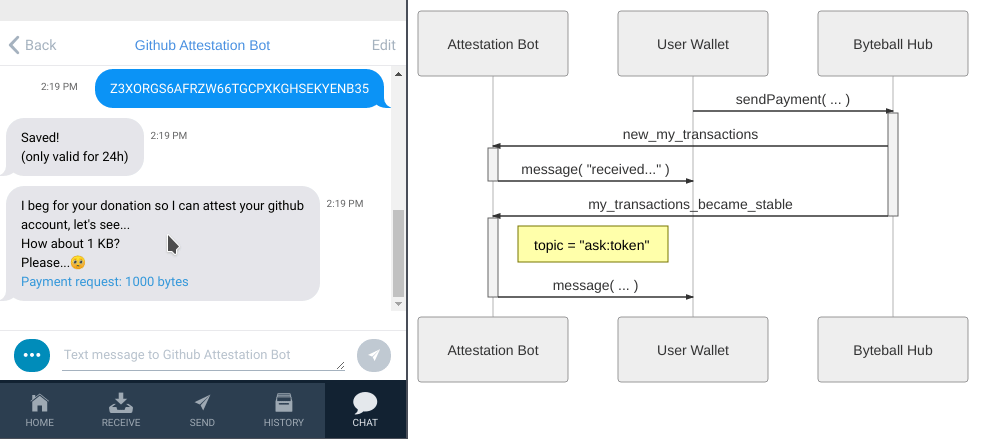This screenshot has width=985, height=439.
Task: Select the Chat tab
Action: [x=365, y=411]
